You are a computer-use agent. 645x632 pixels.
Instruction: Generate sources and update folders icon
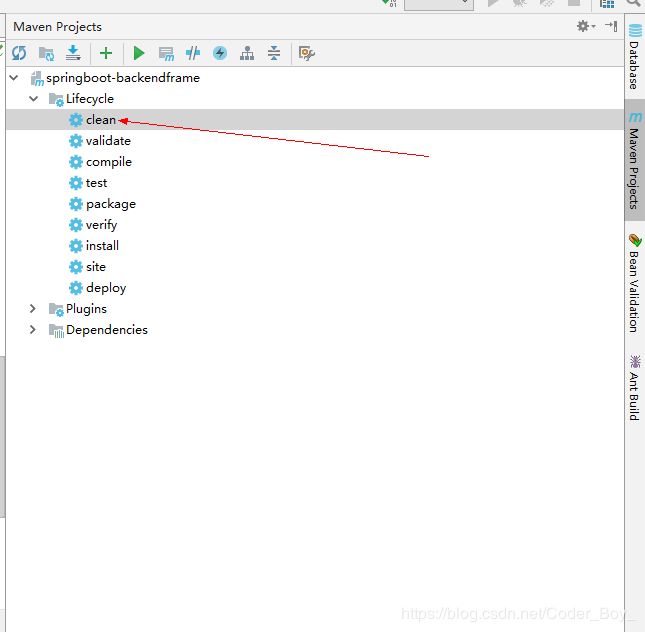coord(46,53)
